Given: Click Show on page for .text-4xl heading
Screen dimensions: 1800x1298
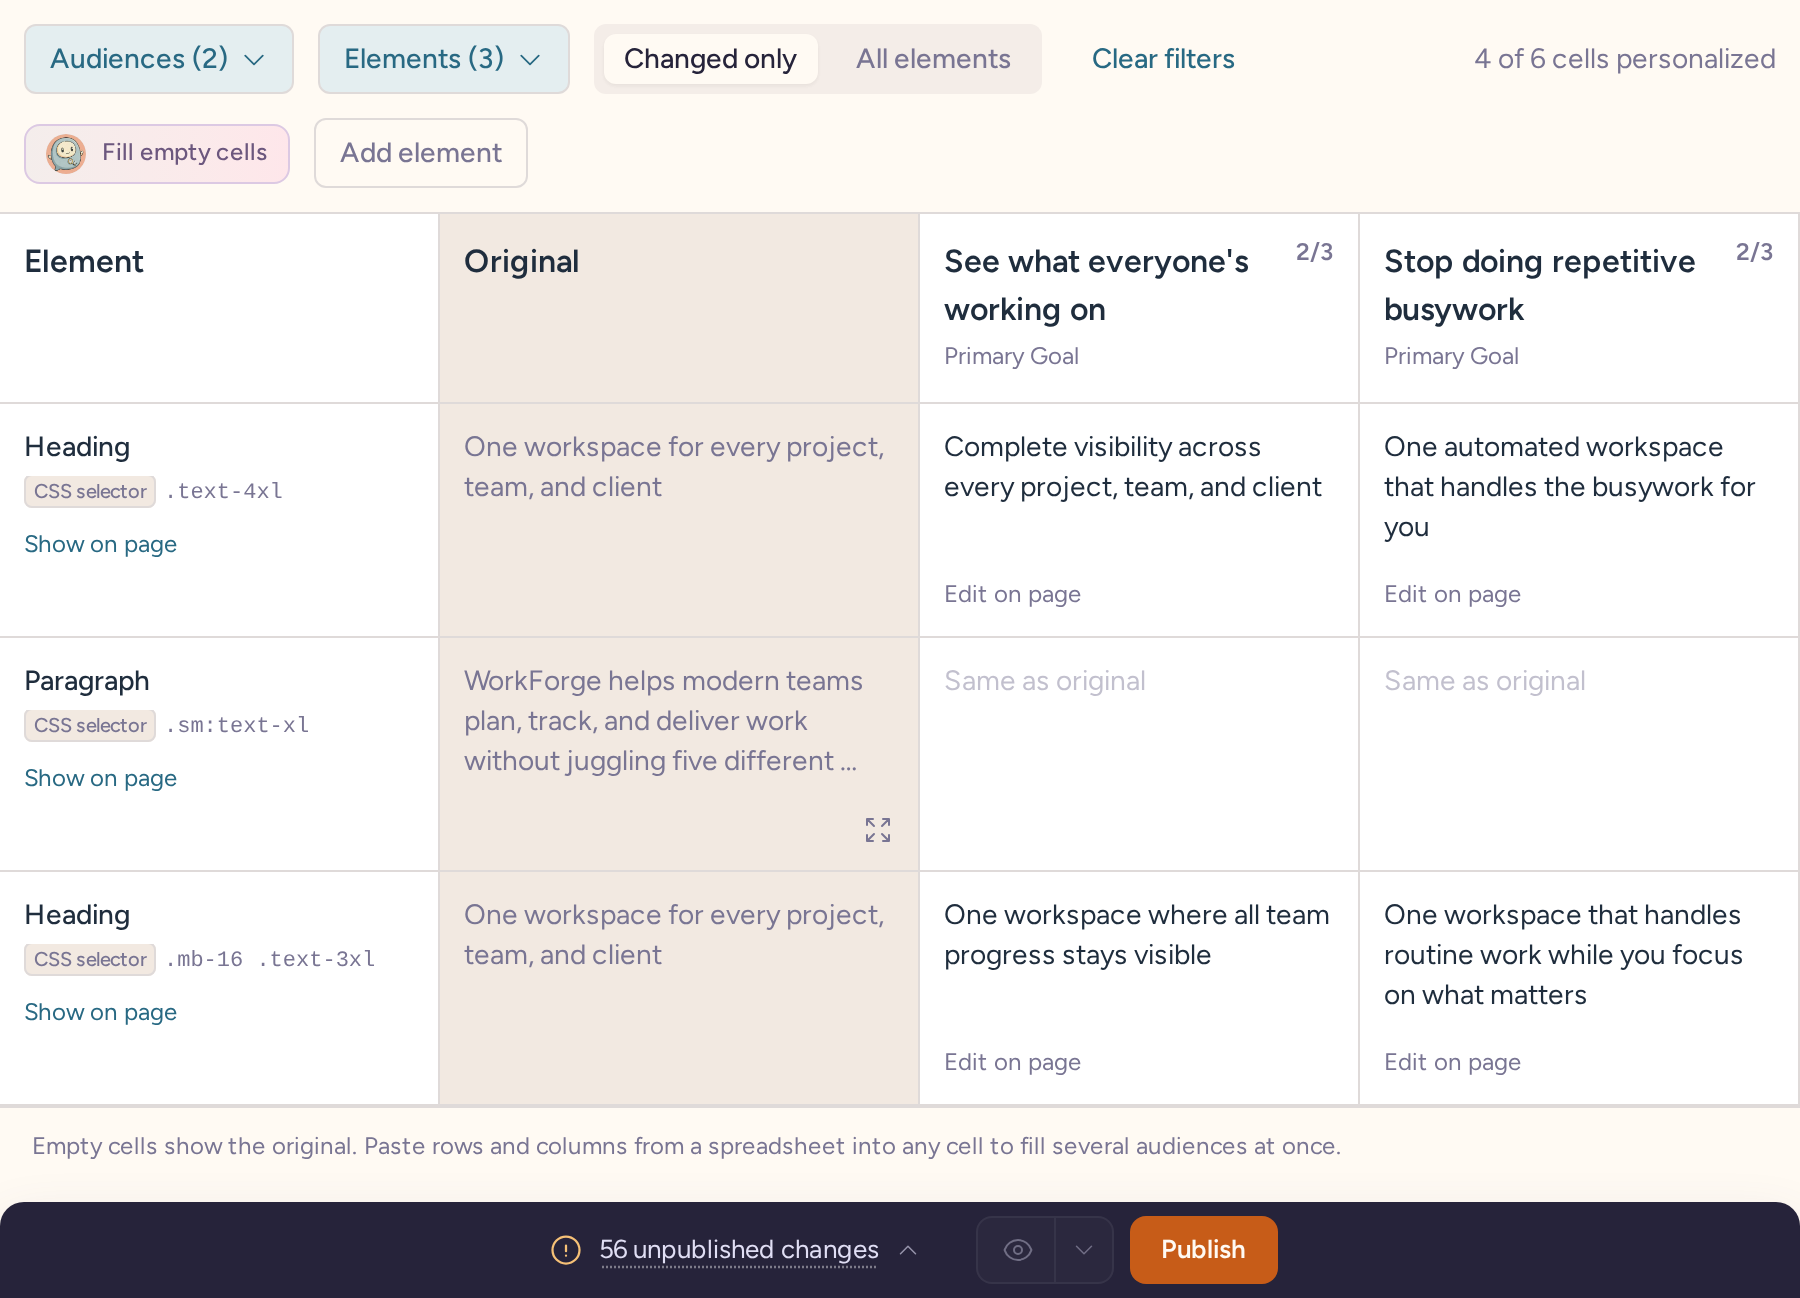Looking at the screenshot, I should (100, 544).
